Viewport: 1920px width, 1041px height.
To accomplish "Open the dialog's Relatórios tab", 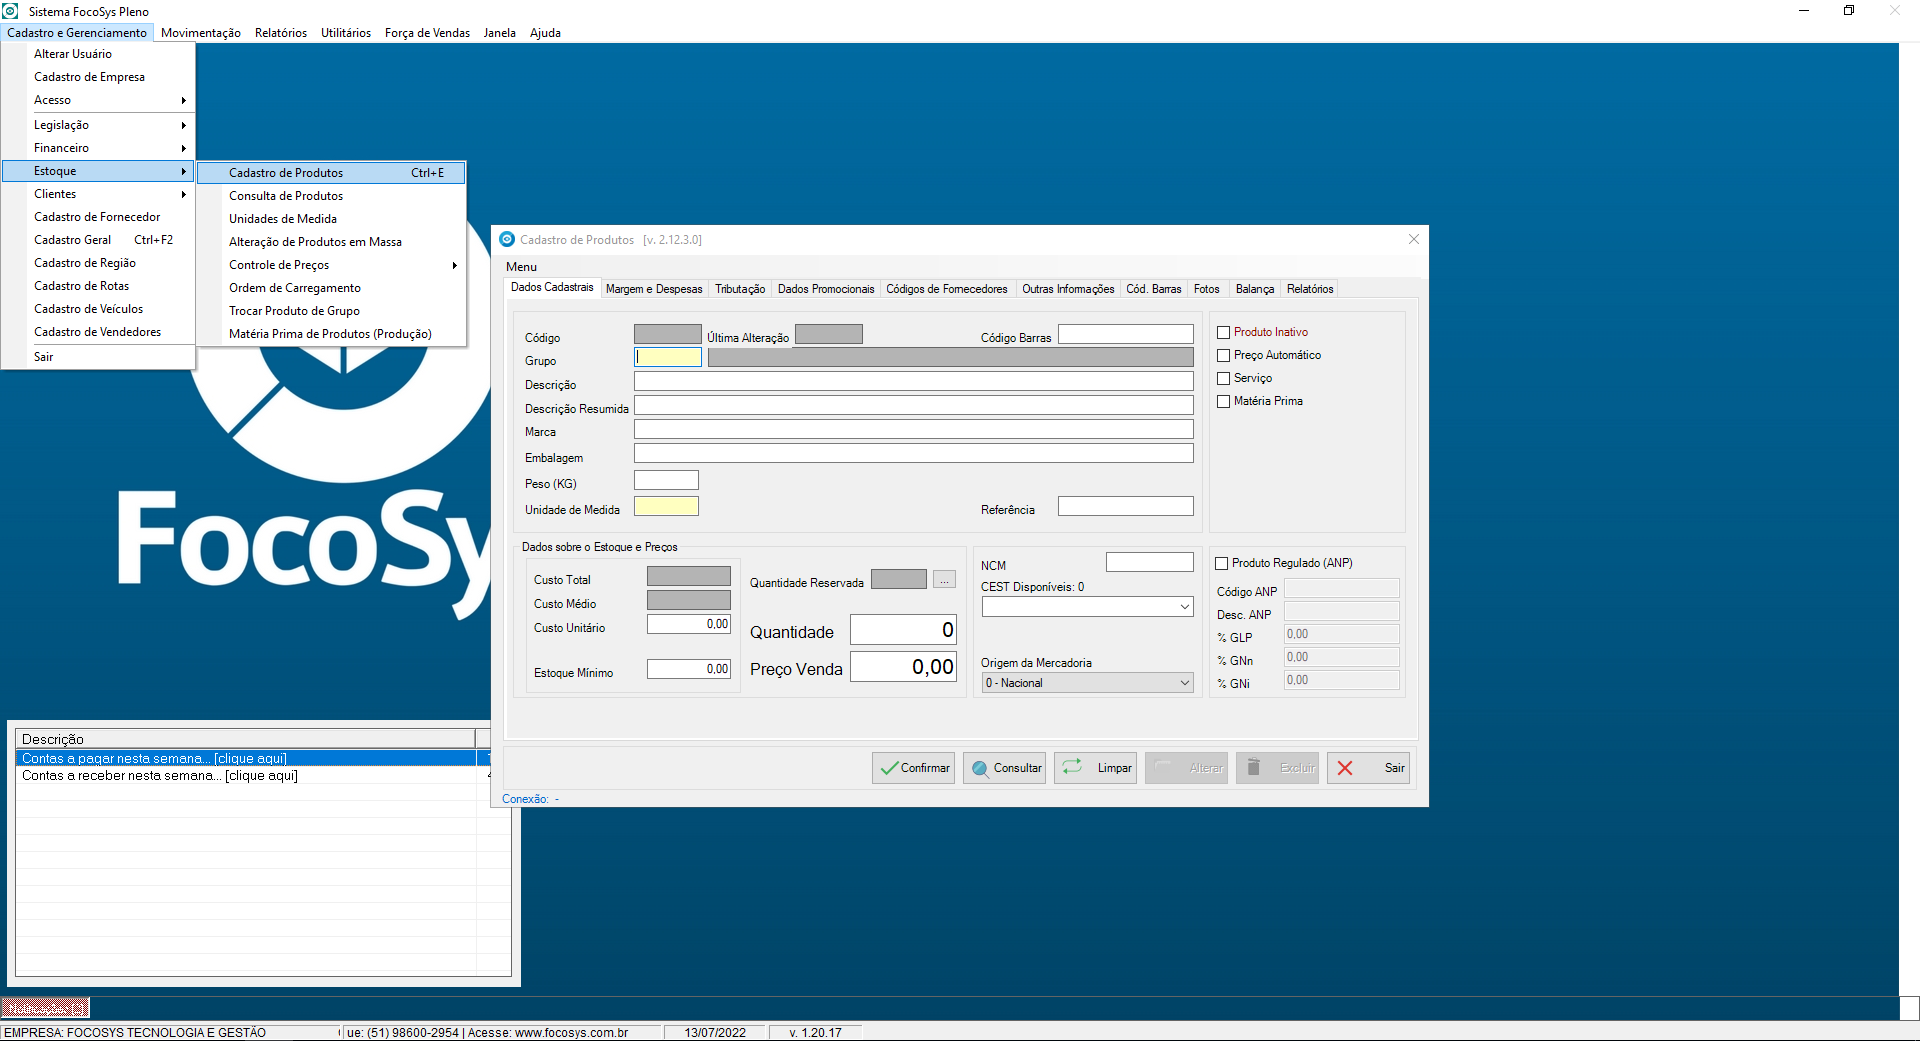I will (1310, 289).
